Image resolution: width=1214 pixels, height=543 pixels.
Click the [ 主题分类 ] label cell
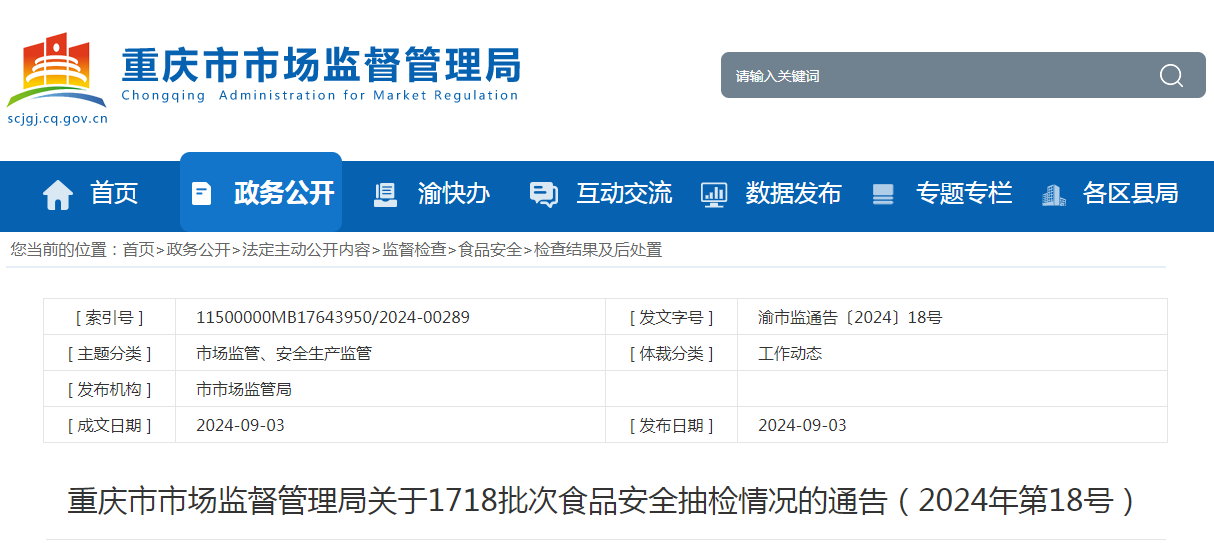(x=109, y=353)
